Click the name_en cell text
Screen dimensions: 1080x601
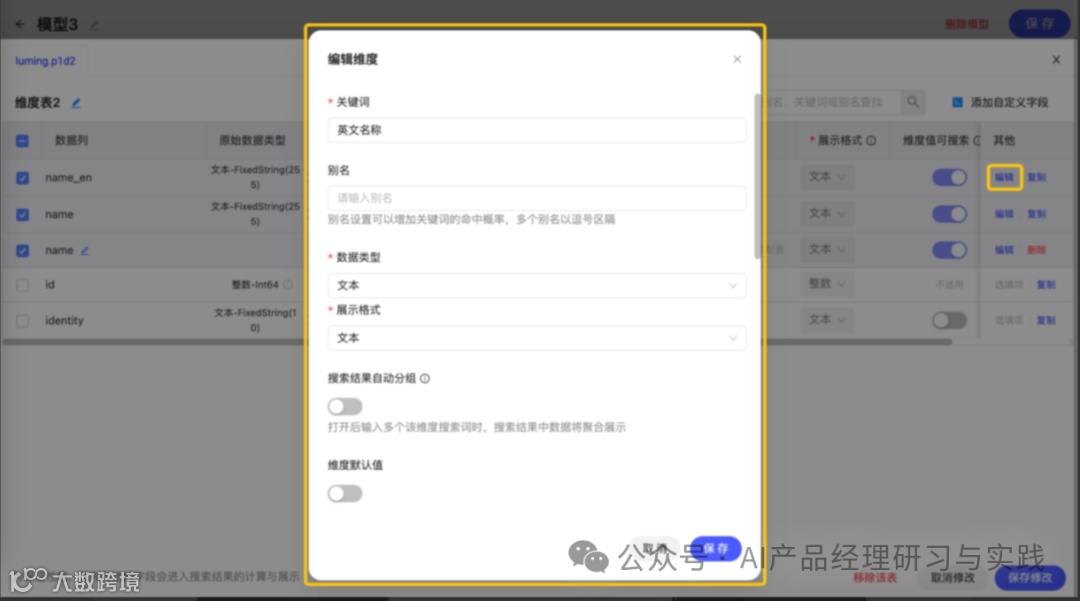point(68,178)
